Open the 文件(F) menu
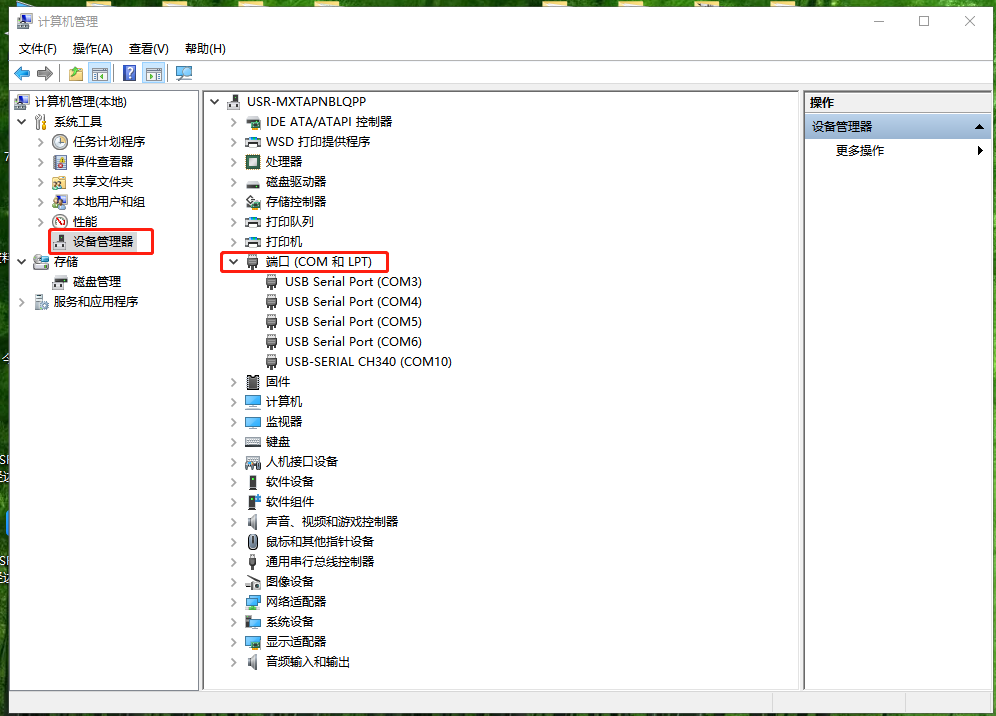The image size is (996, 716). [x=37, y=49]
